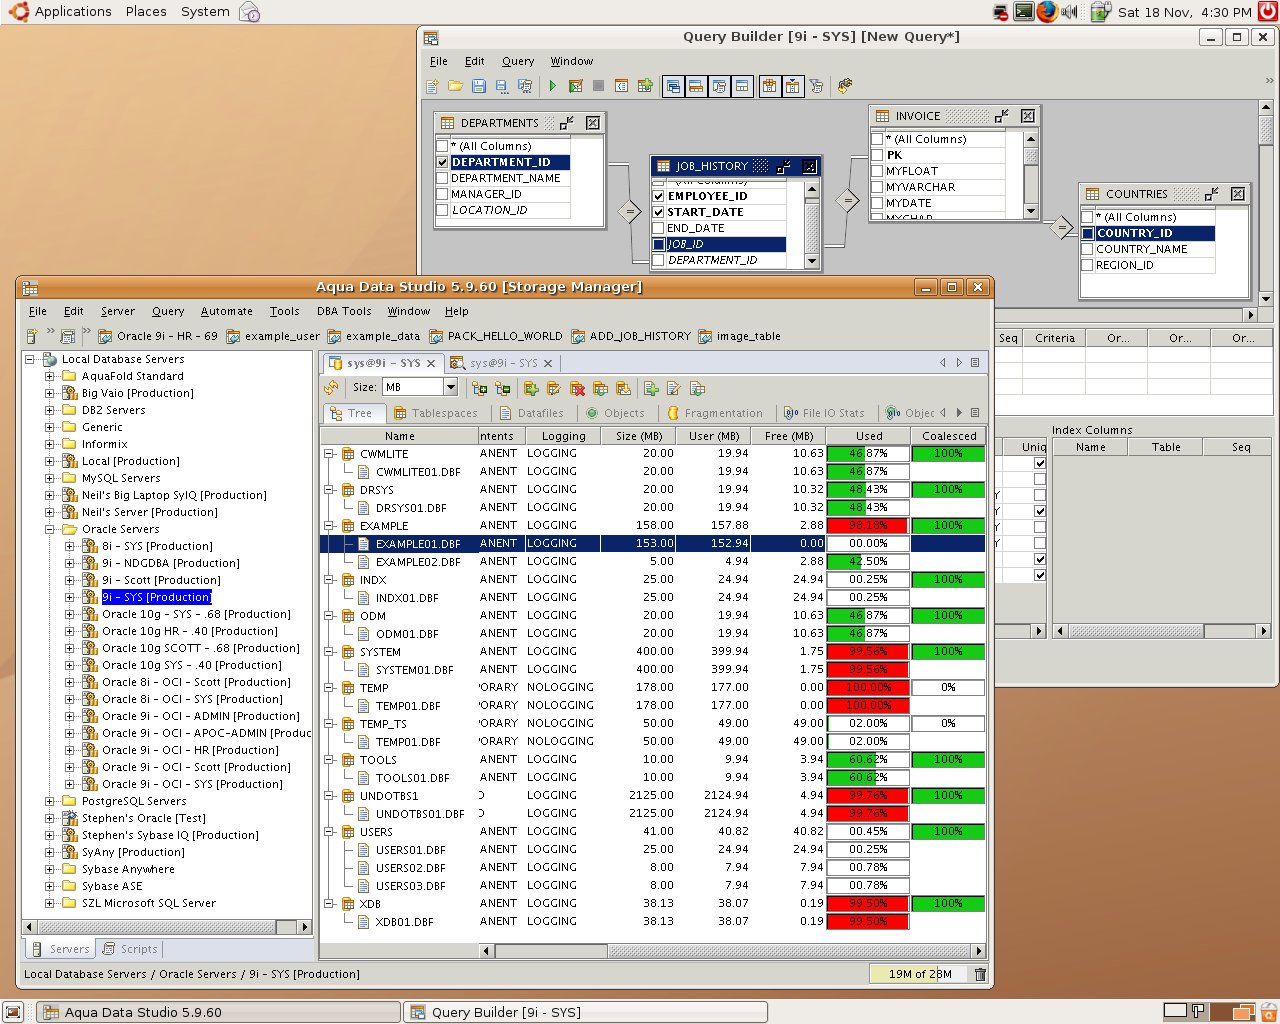
Task: Check COUNTRY_NAME in COUNTRIES table
Action: (x=1087, y=249)
